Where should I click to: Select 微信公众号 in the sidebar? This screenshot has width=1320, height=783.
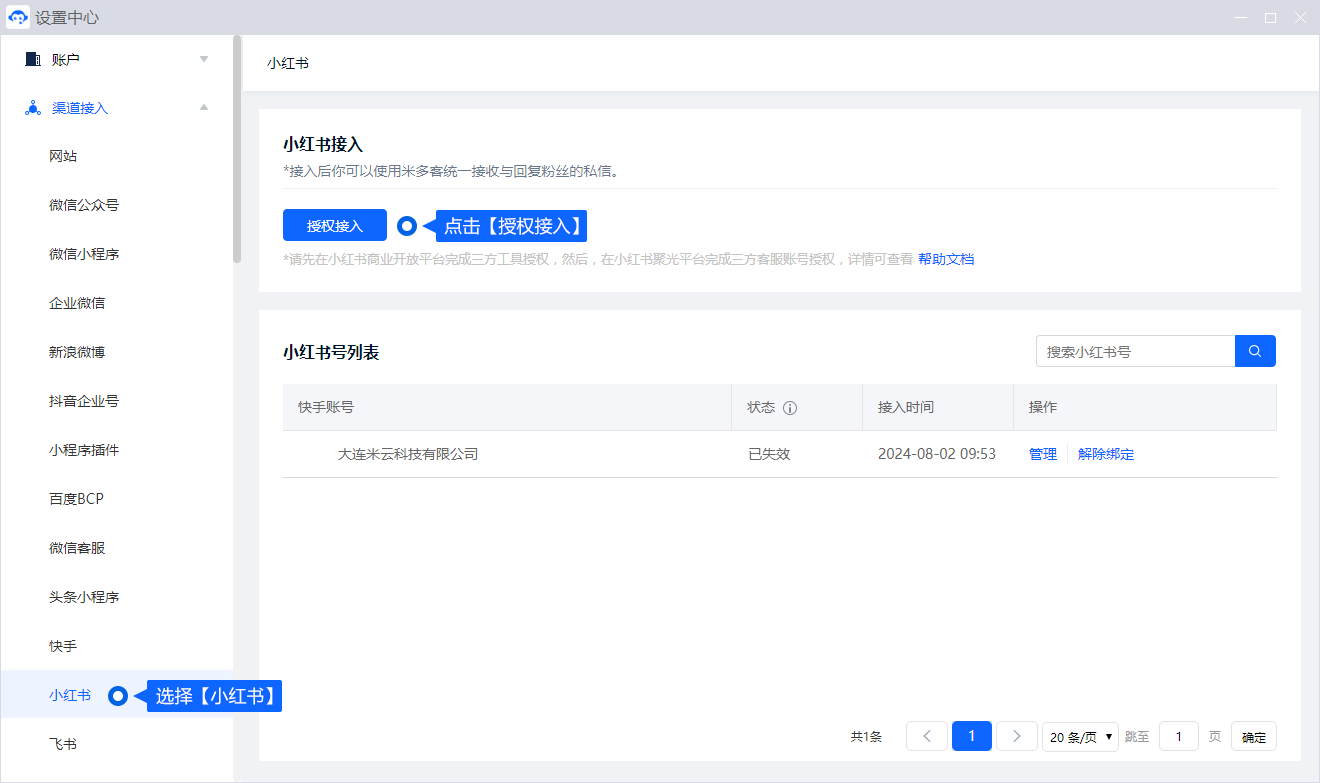coord(84,205)
